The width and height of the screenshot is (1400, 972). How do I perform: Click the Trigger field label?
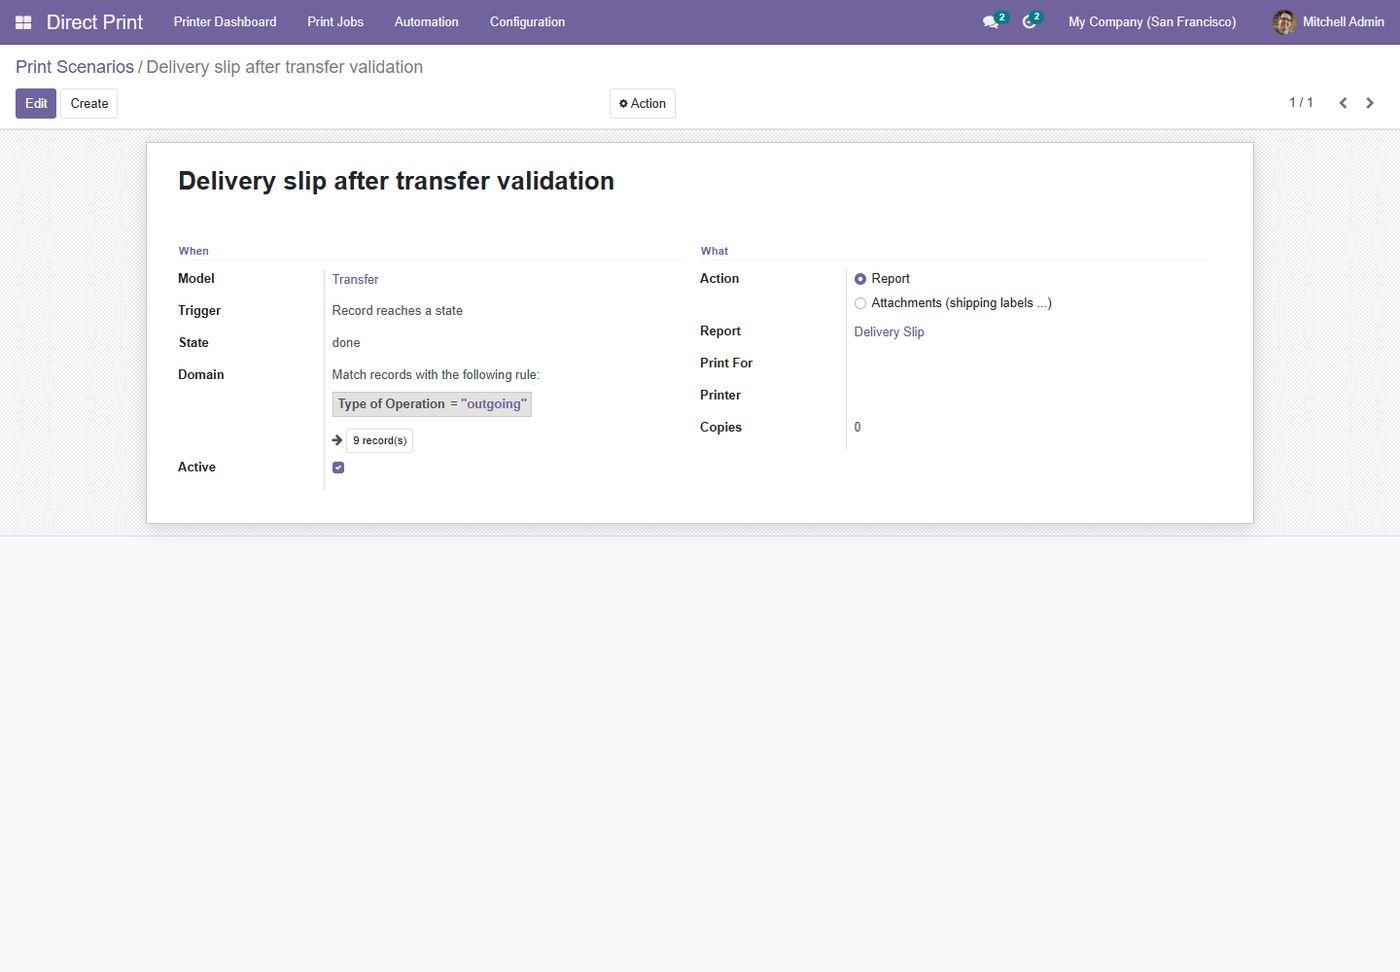(x=199, y=311)
